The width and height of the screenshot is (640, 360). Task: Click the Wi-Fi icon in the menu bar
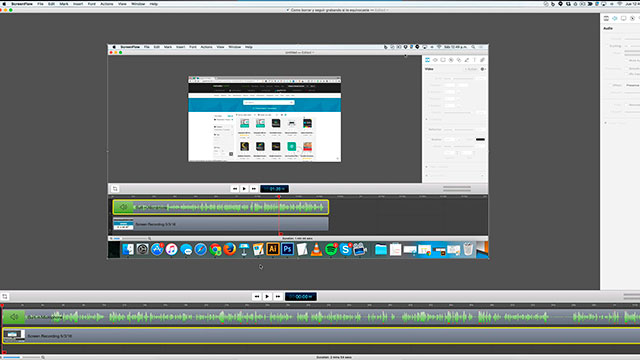pos(619,4)
